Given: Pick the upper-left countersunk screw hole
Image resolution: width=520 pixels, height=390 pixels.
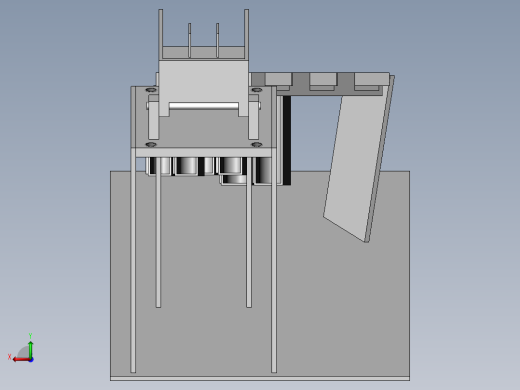Looking at the screenshot, I should [151, 90].
